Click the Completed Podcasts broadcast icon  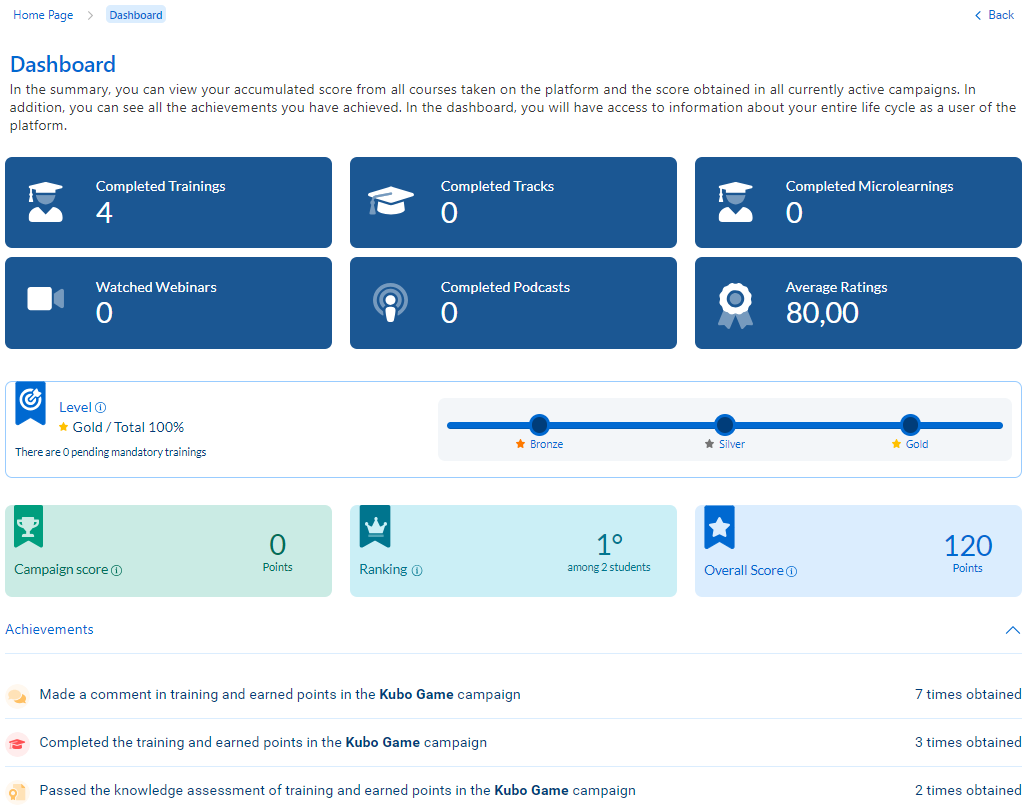389,303
